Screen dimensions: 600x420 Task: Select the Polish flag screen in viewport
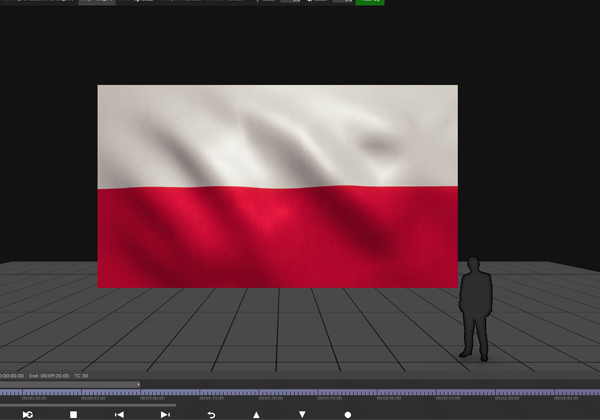277,186
